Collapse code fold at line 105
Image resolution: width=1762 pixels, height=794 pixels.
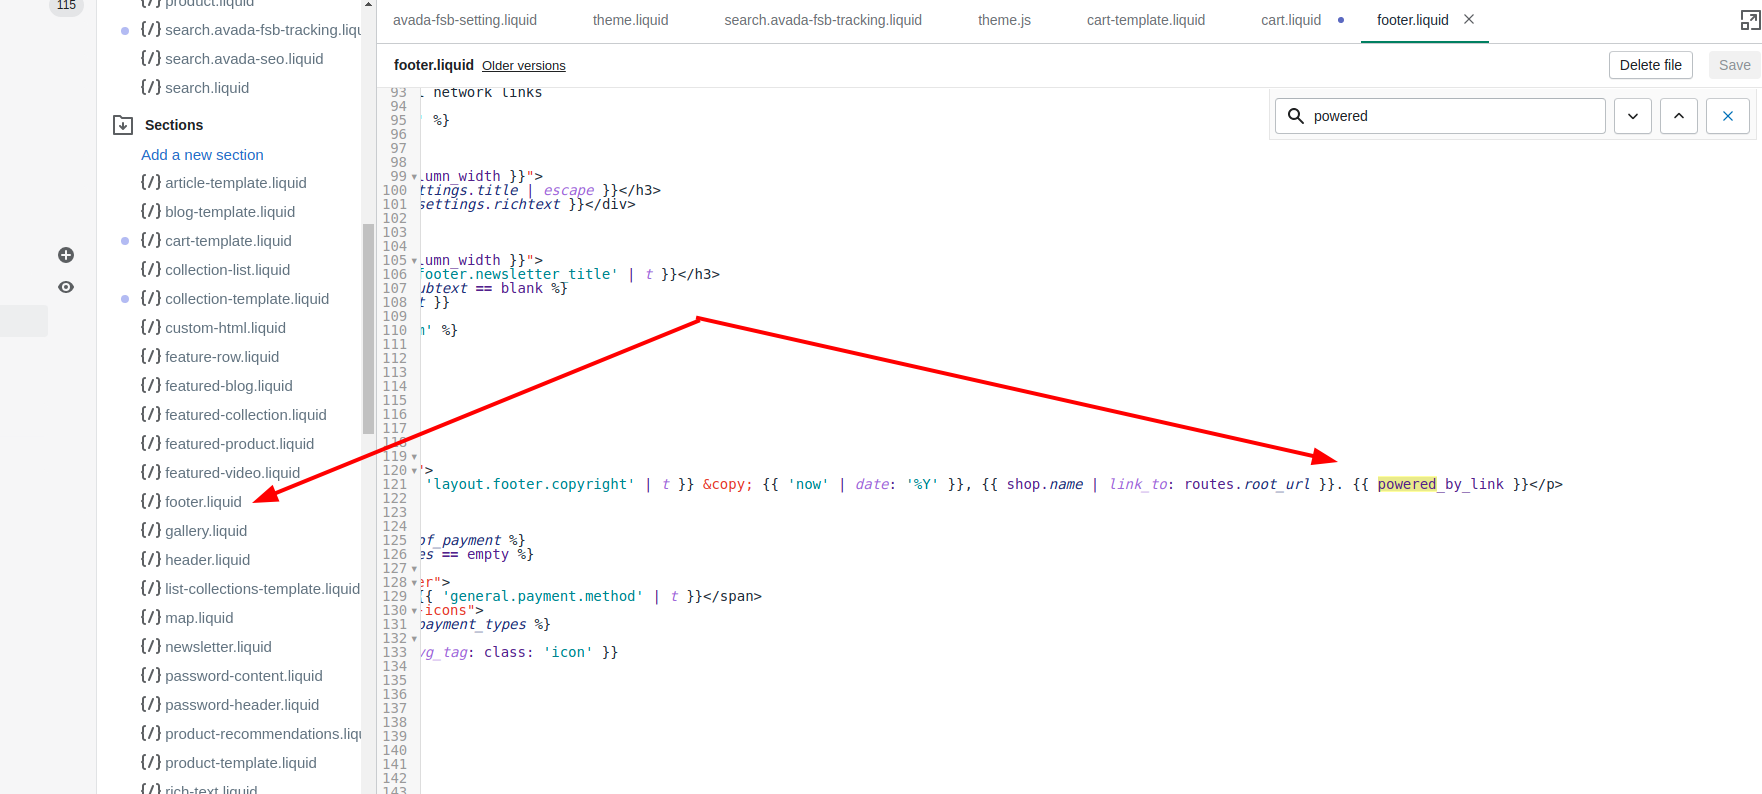coord(414,261)
